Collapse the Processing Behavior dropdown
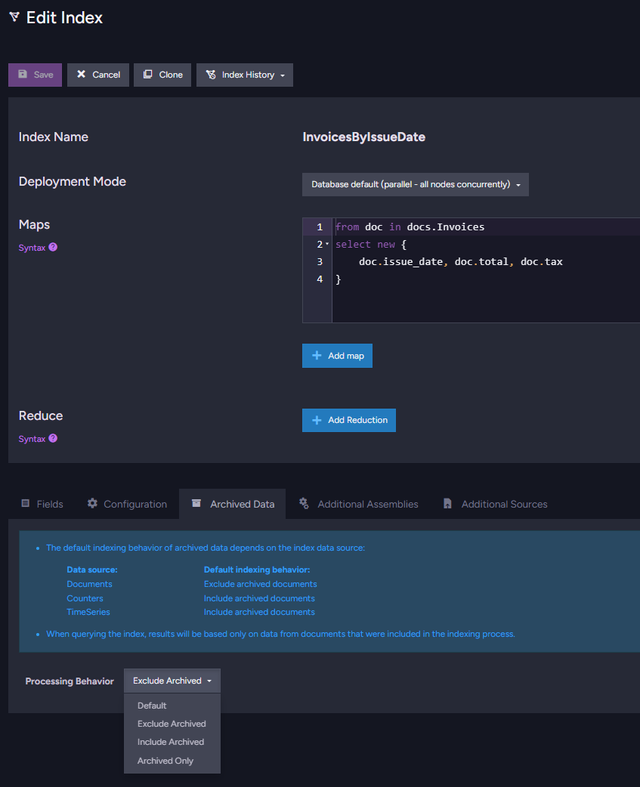This screenshot has width=640, height=787. (172, 681)
